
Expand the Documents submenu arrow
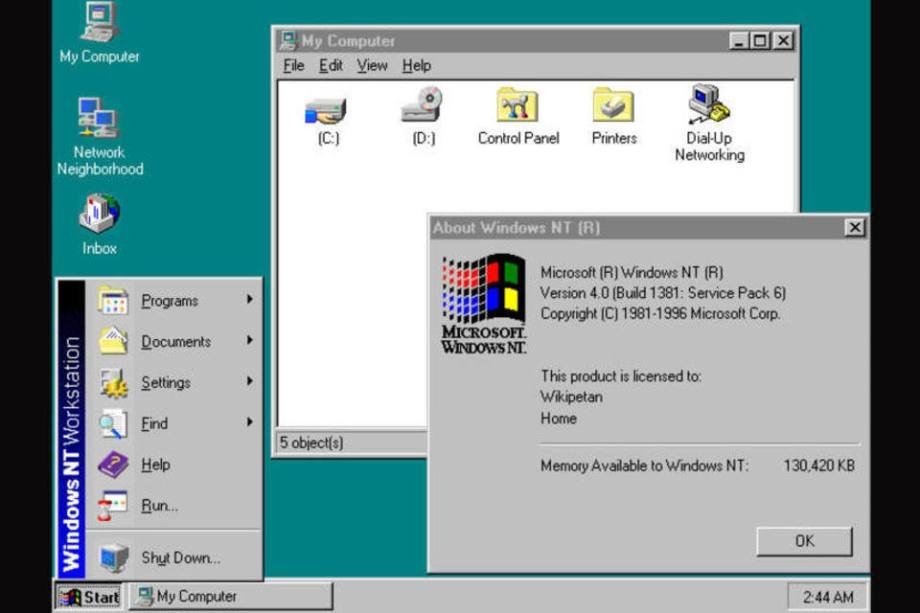coord(250,340)
